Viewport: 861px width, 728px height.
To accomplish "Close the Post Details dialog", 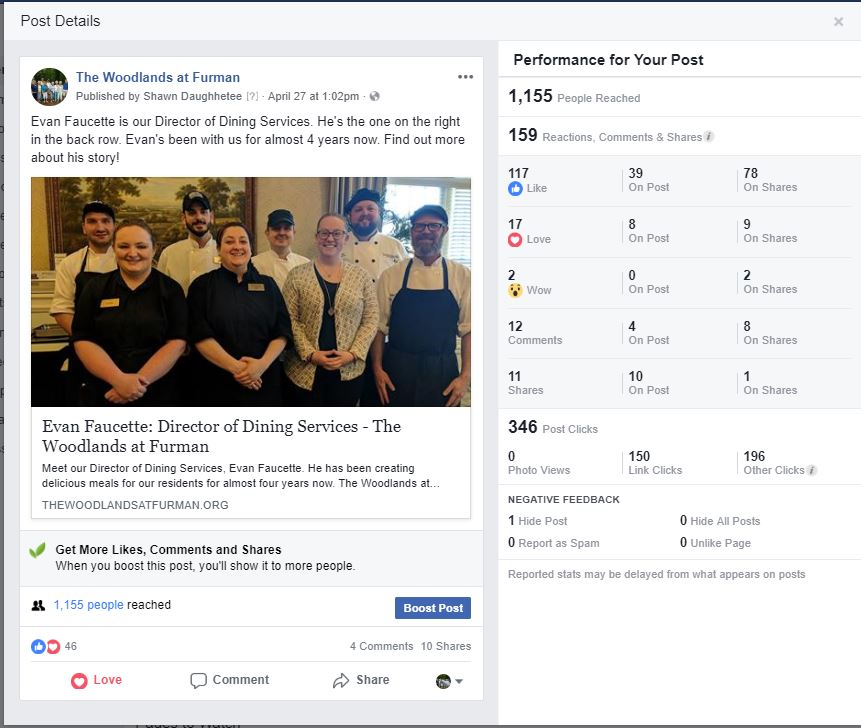I will tap(838, 21).
